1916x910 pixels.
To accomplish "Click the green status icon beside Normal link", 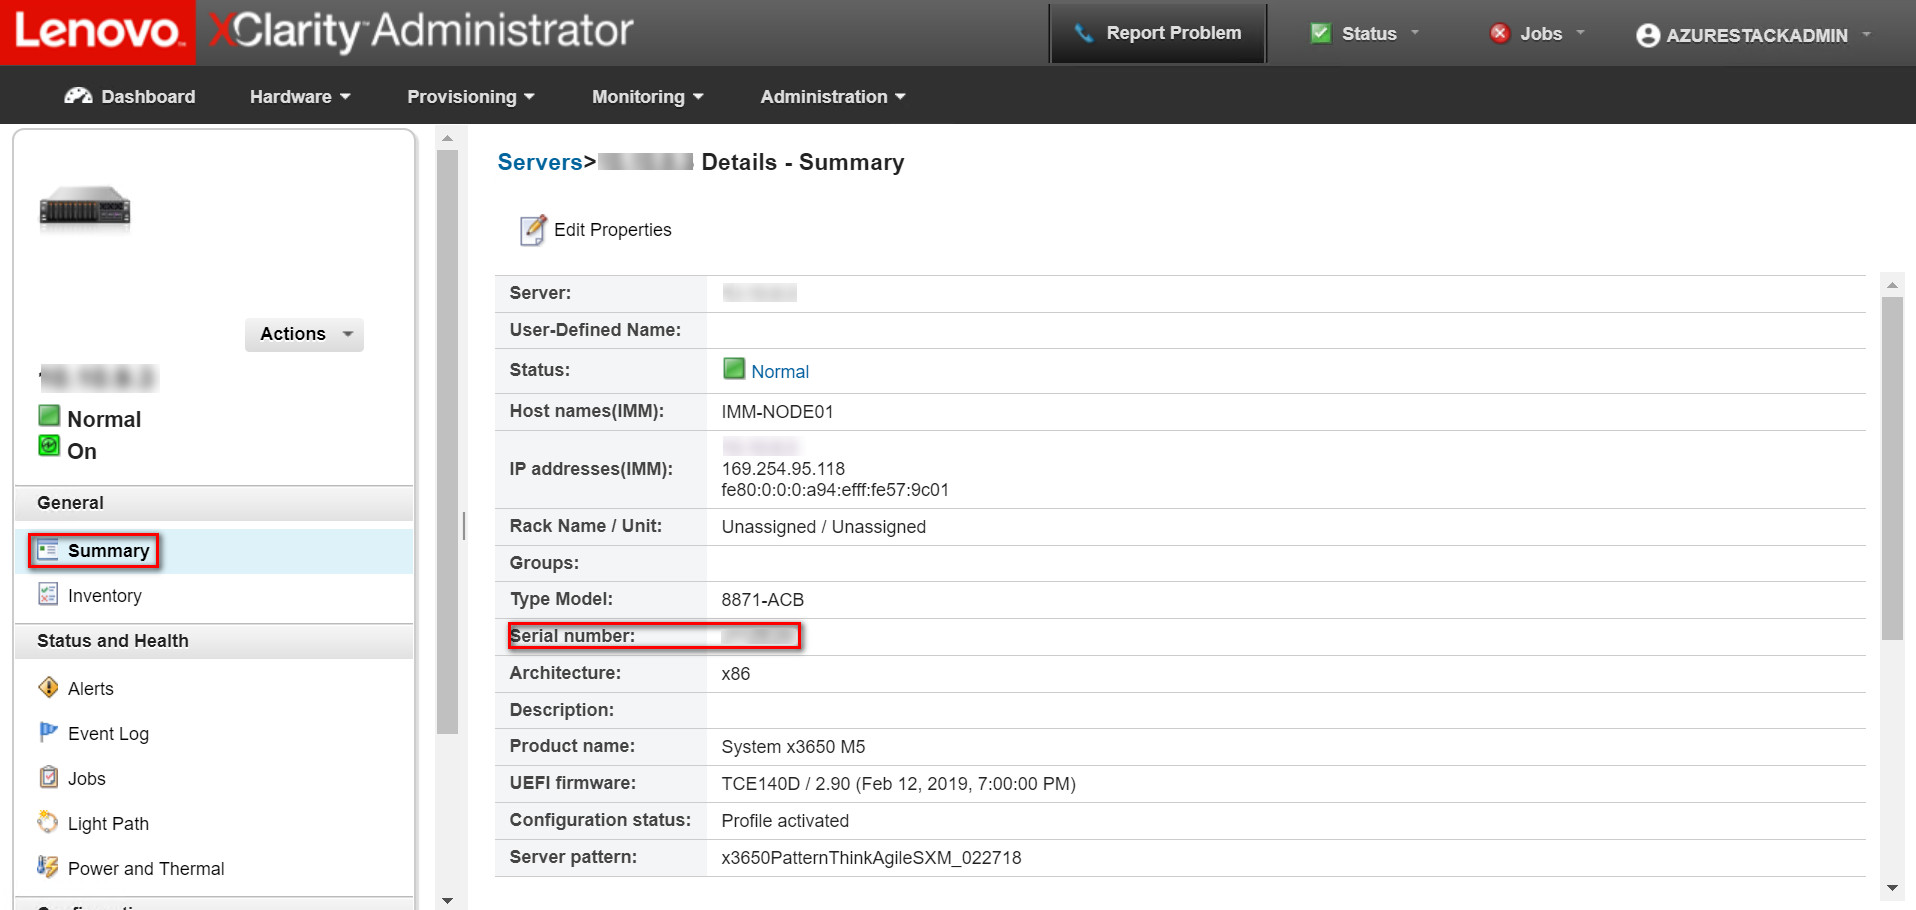I will [x=734, y=369].
